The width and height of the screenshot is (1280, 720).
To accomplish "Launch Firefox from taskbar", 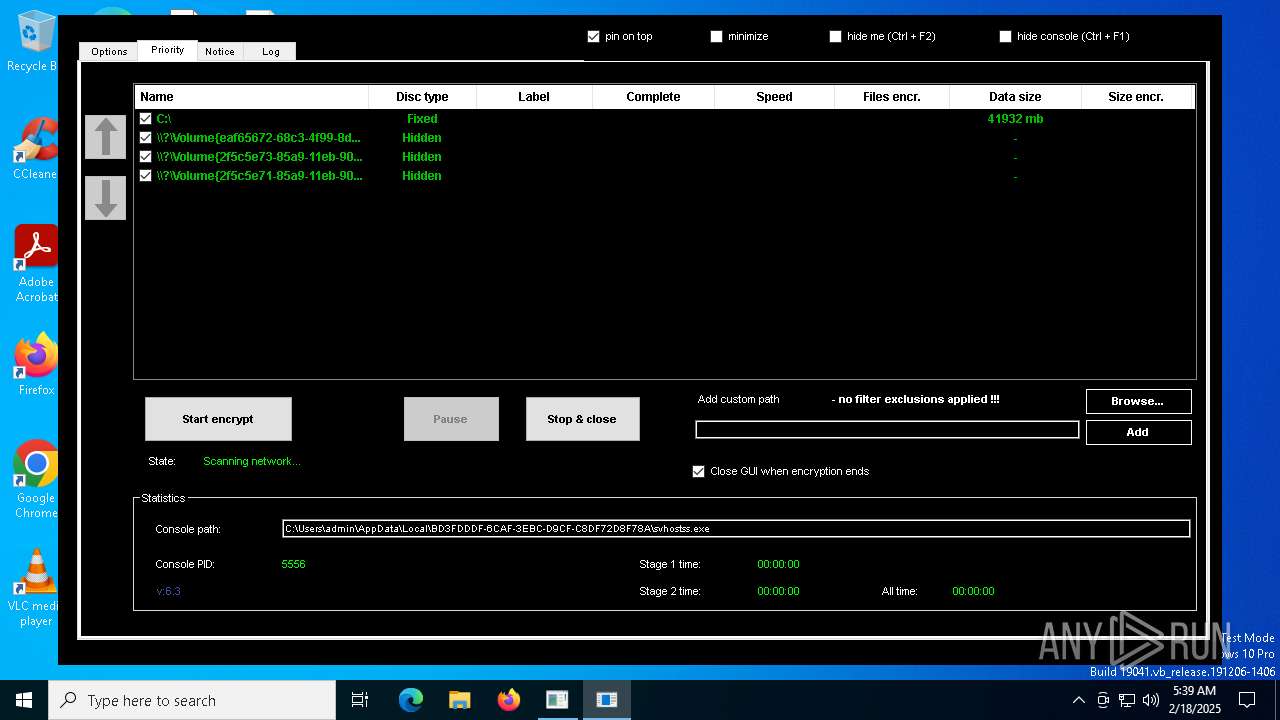I will (x=509, y=700).
